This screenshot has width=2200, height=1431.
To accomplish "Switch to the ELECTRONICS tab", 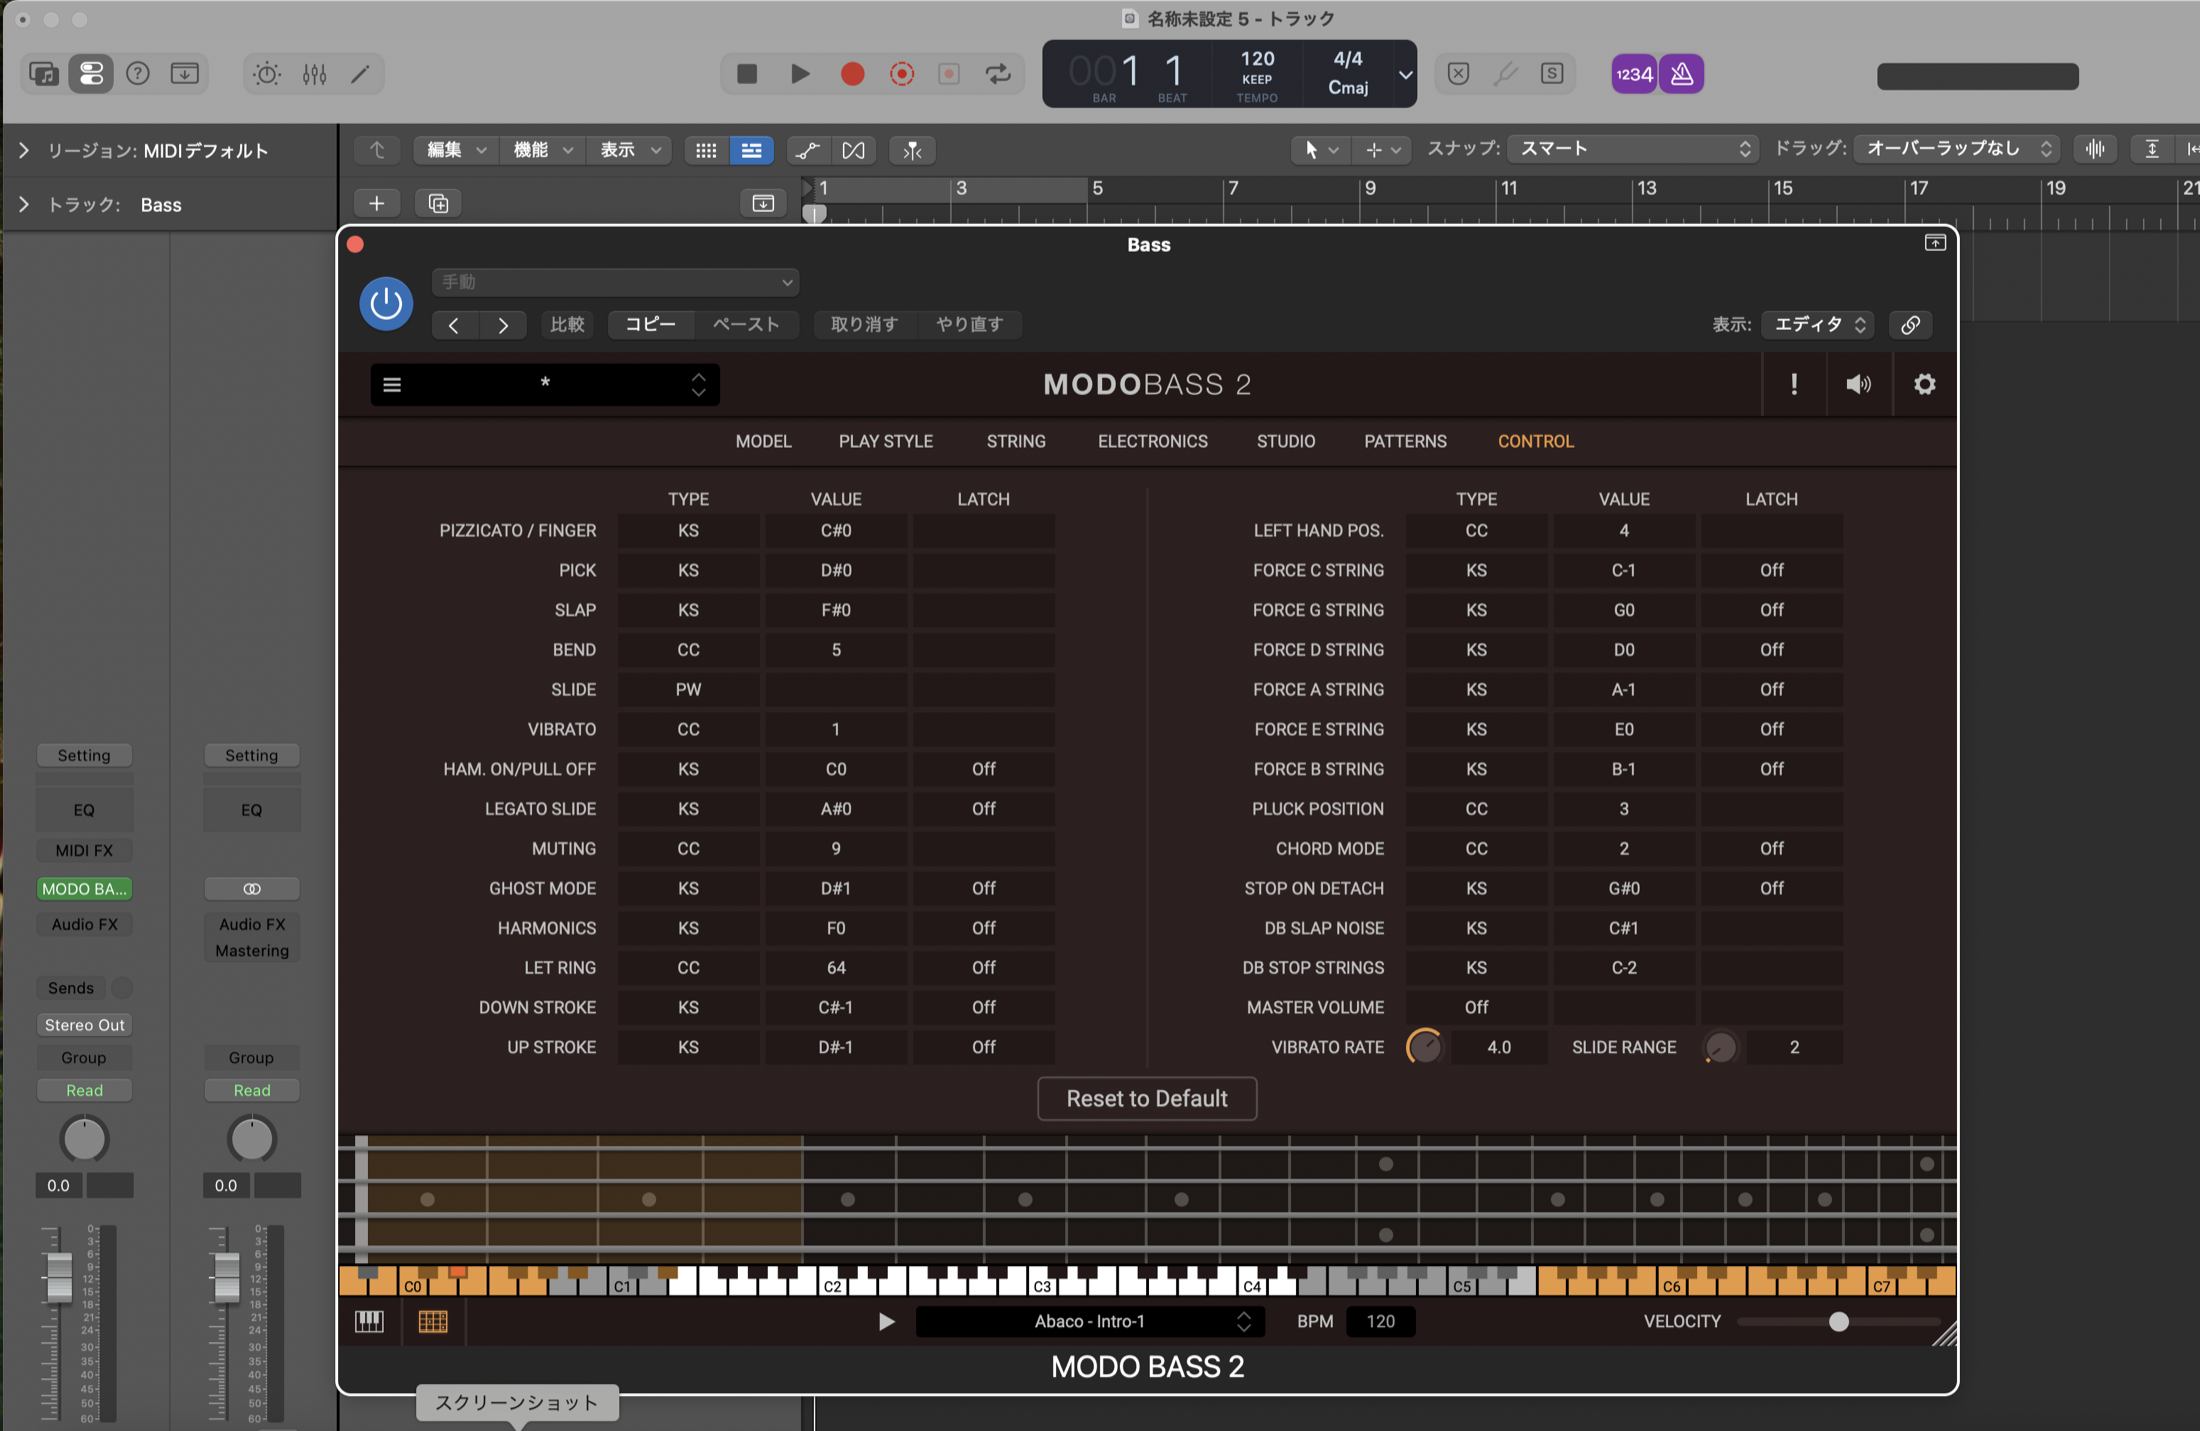I will pyautogui.click(x=1152, y=442).
